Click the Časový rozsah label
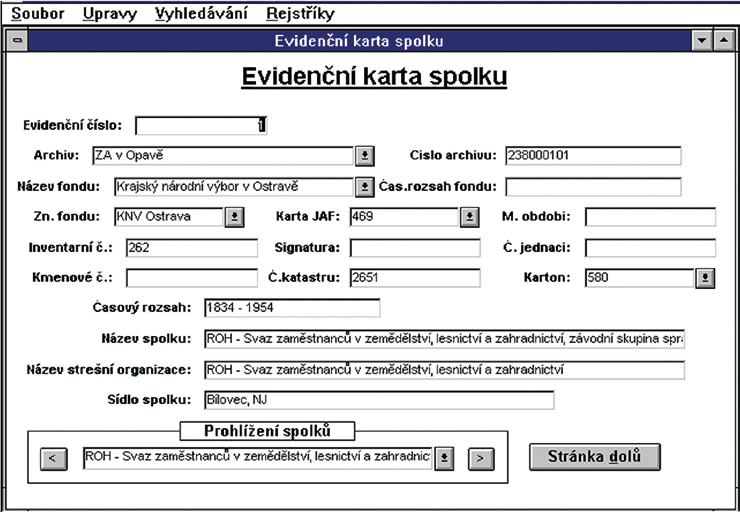740x512 pixels. 142,308
